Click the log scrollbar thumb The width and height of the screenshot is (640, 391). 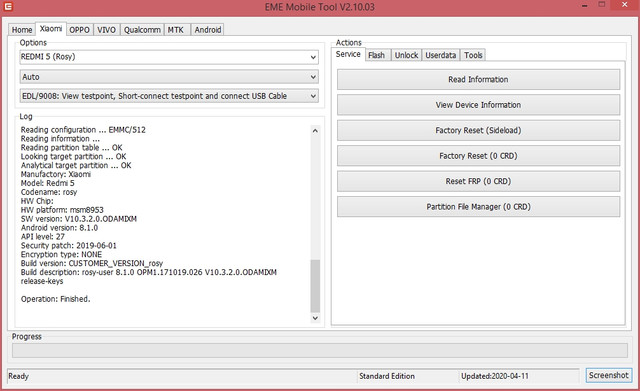[x=315, y=286]
